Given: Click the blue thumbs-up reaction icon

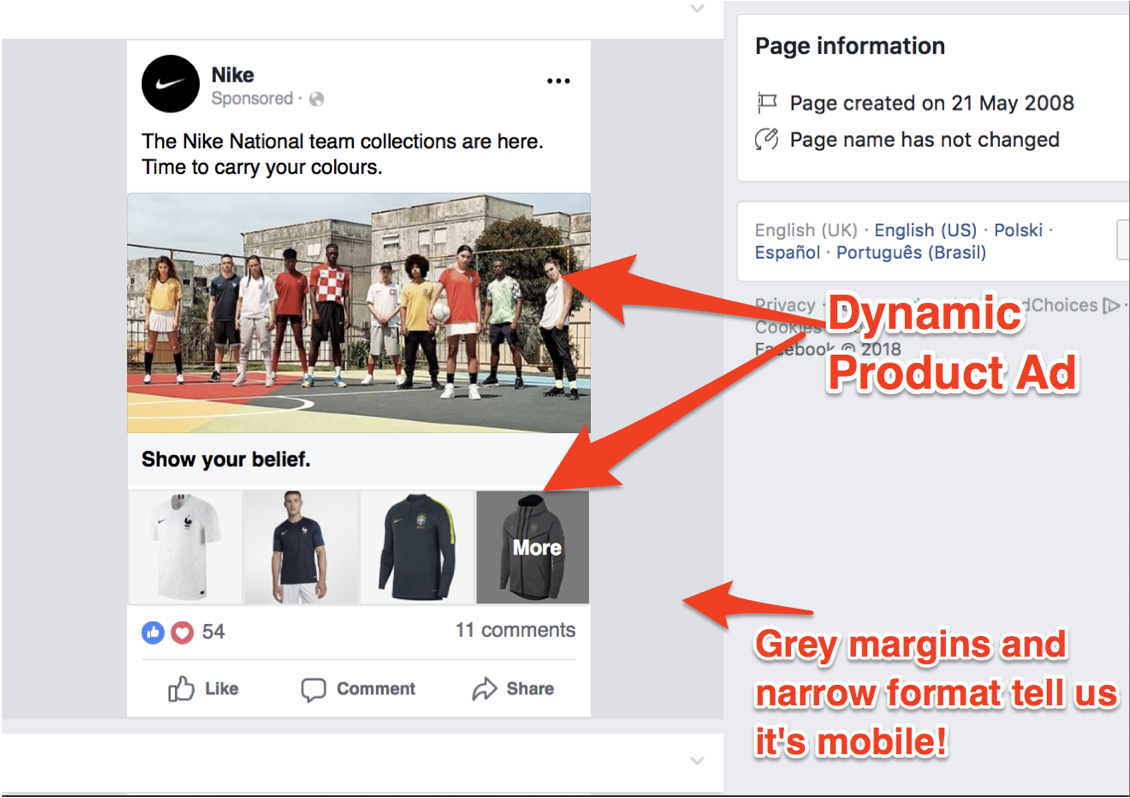Looking at the screenshot, I should click(153, 633).
